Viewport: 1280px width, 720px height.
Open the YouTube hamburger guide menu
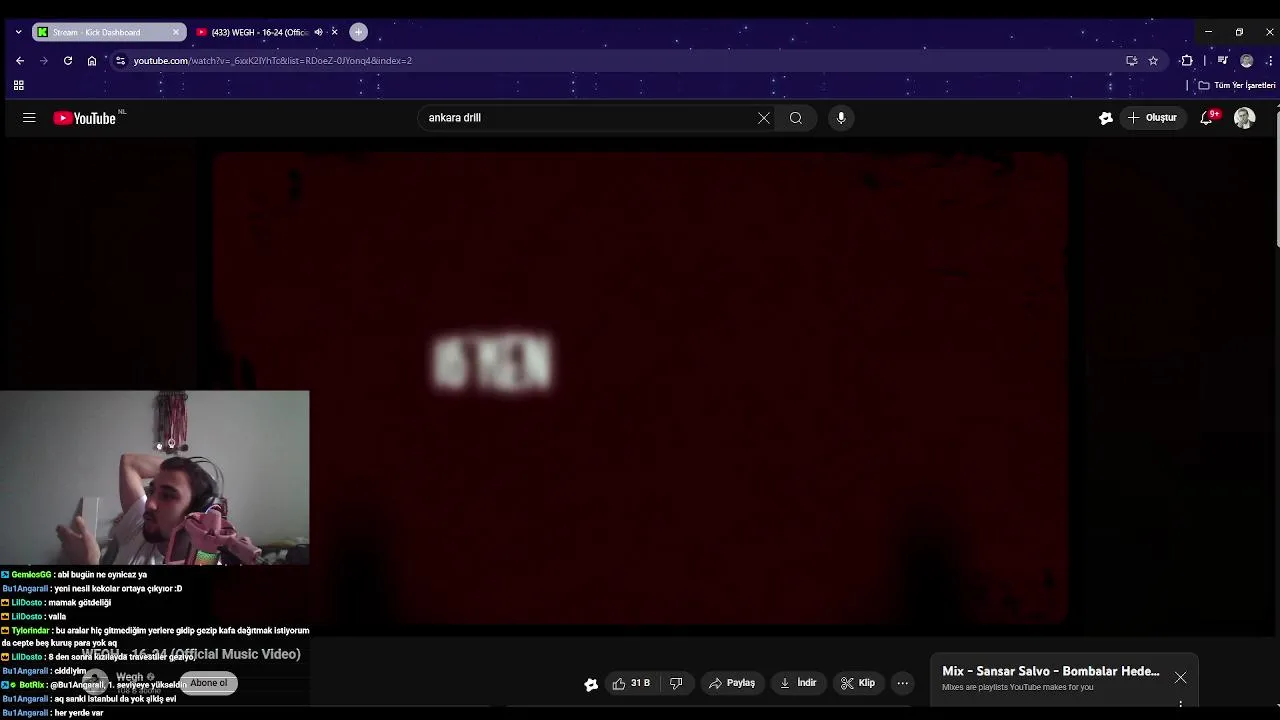point(29,118)
